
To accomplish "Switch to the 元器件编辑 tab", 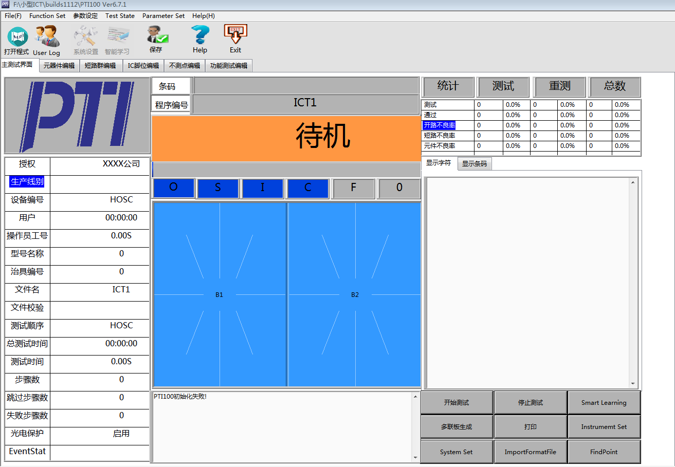I will coord(59,66).
